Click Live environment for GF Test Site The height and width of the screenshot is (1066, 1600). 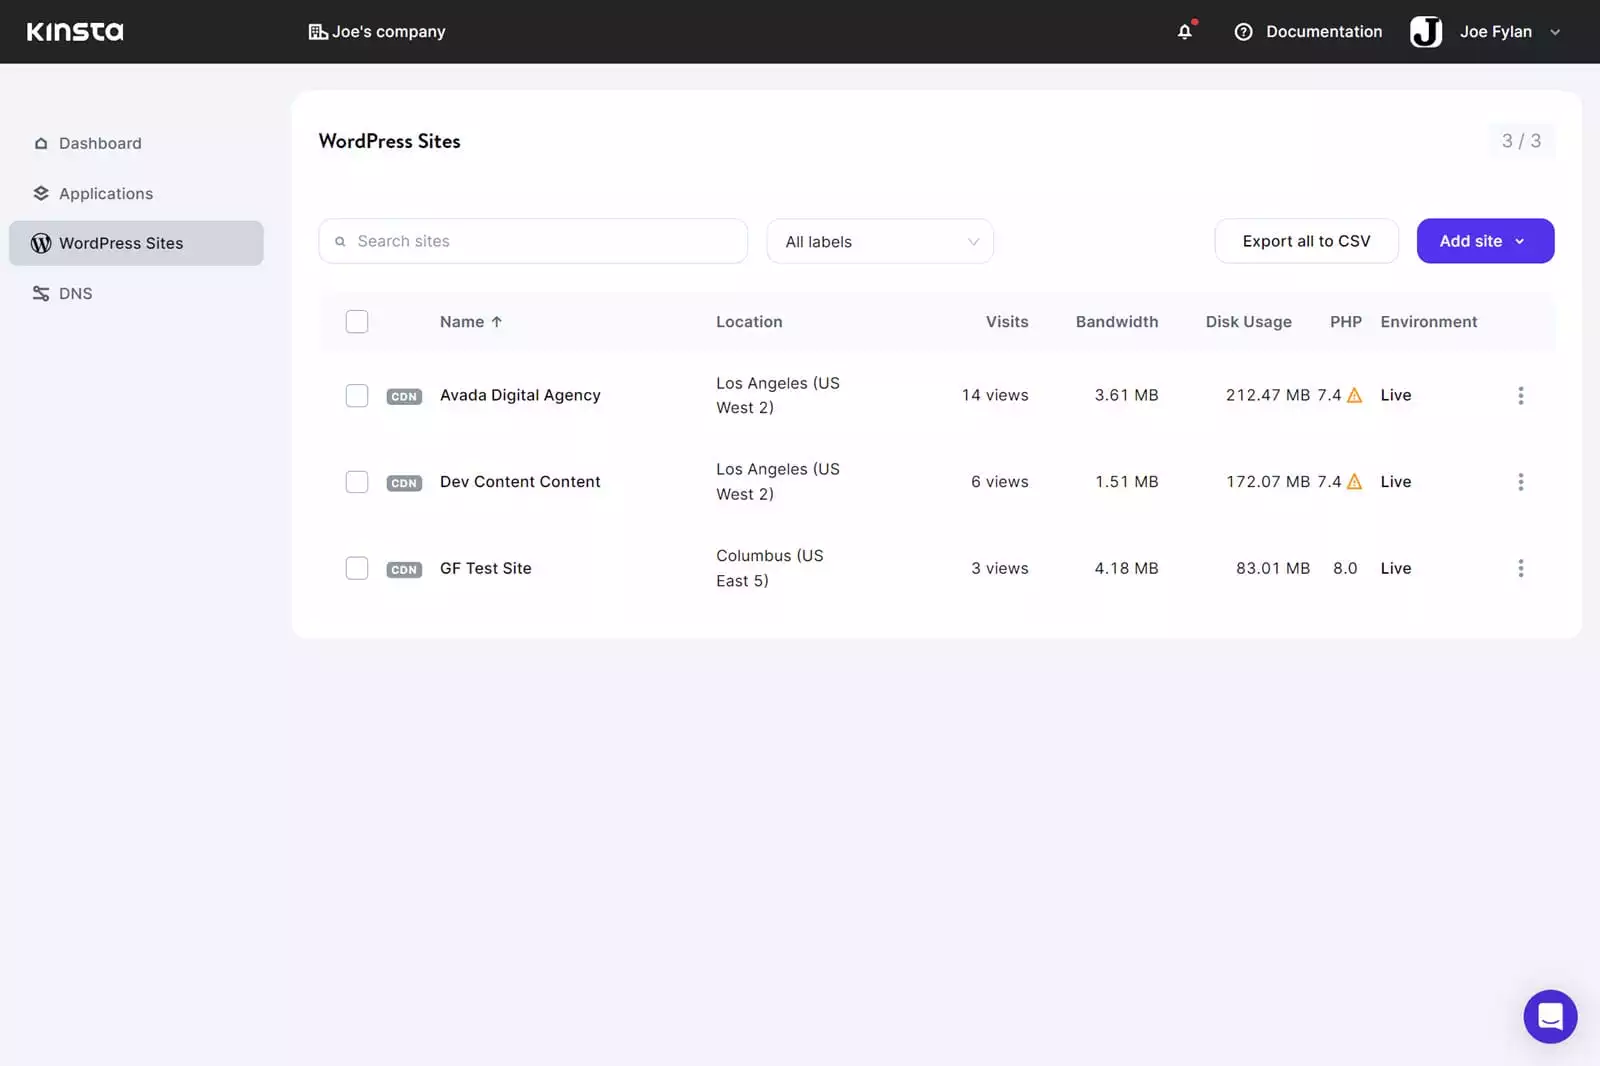tap(1396, 568)
